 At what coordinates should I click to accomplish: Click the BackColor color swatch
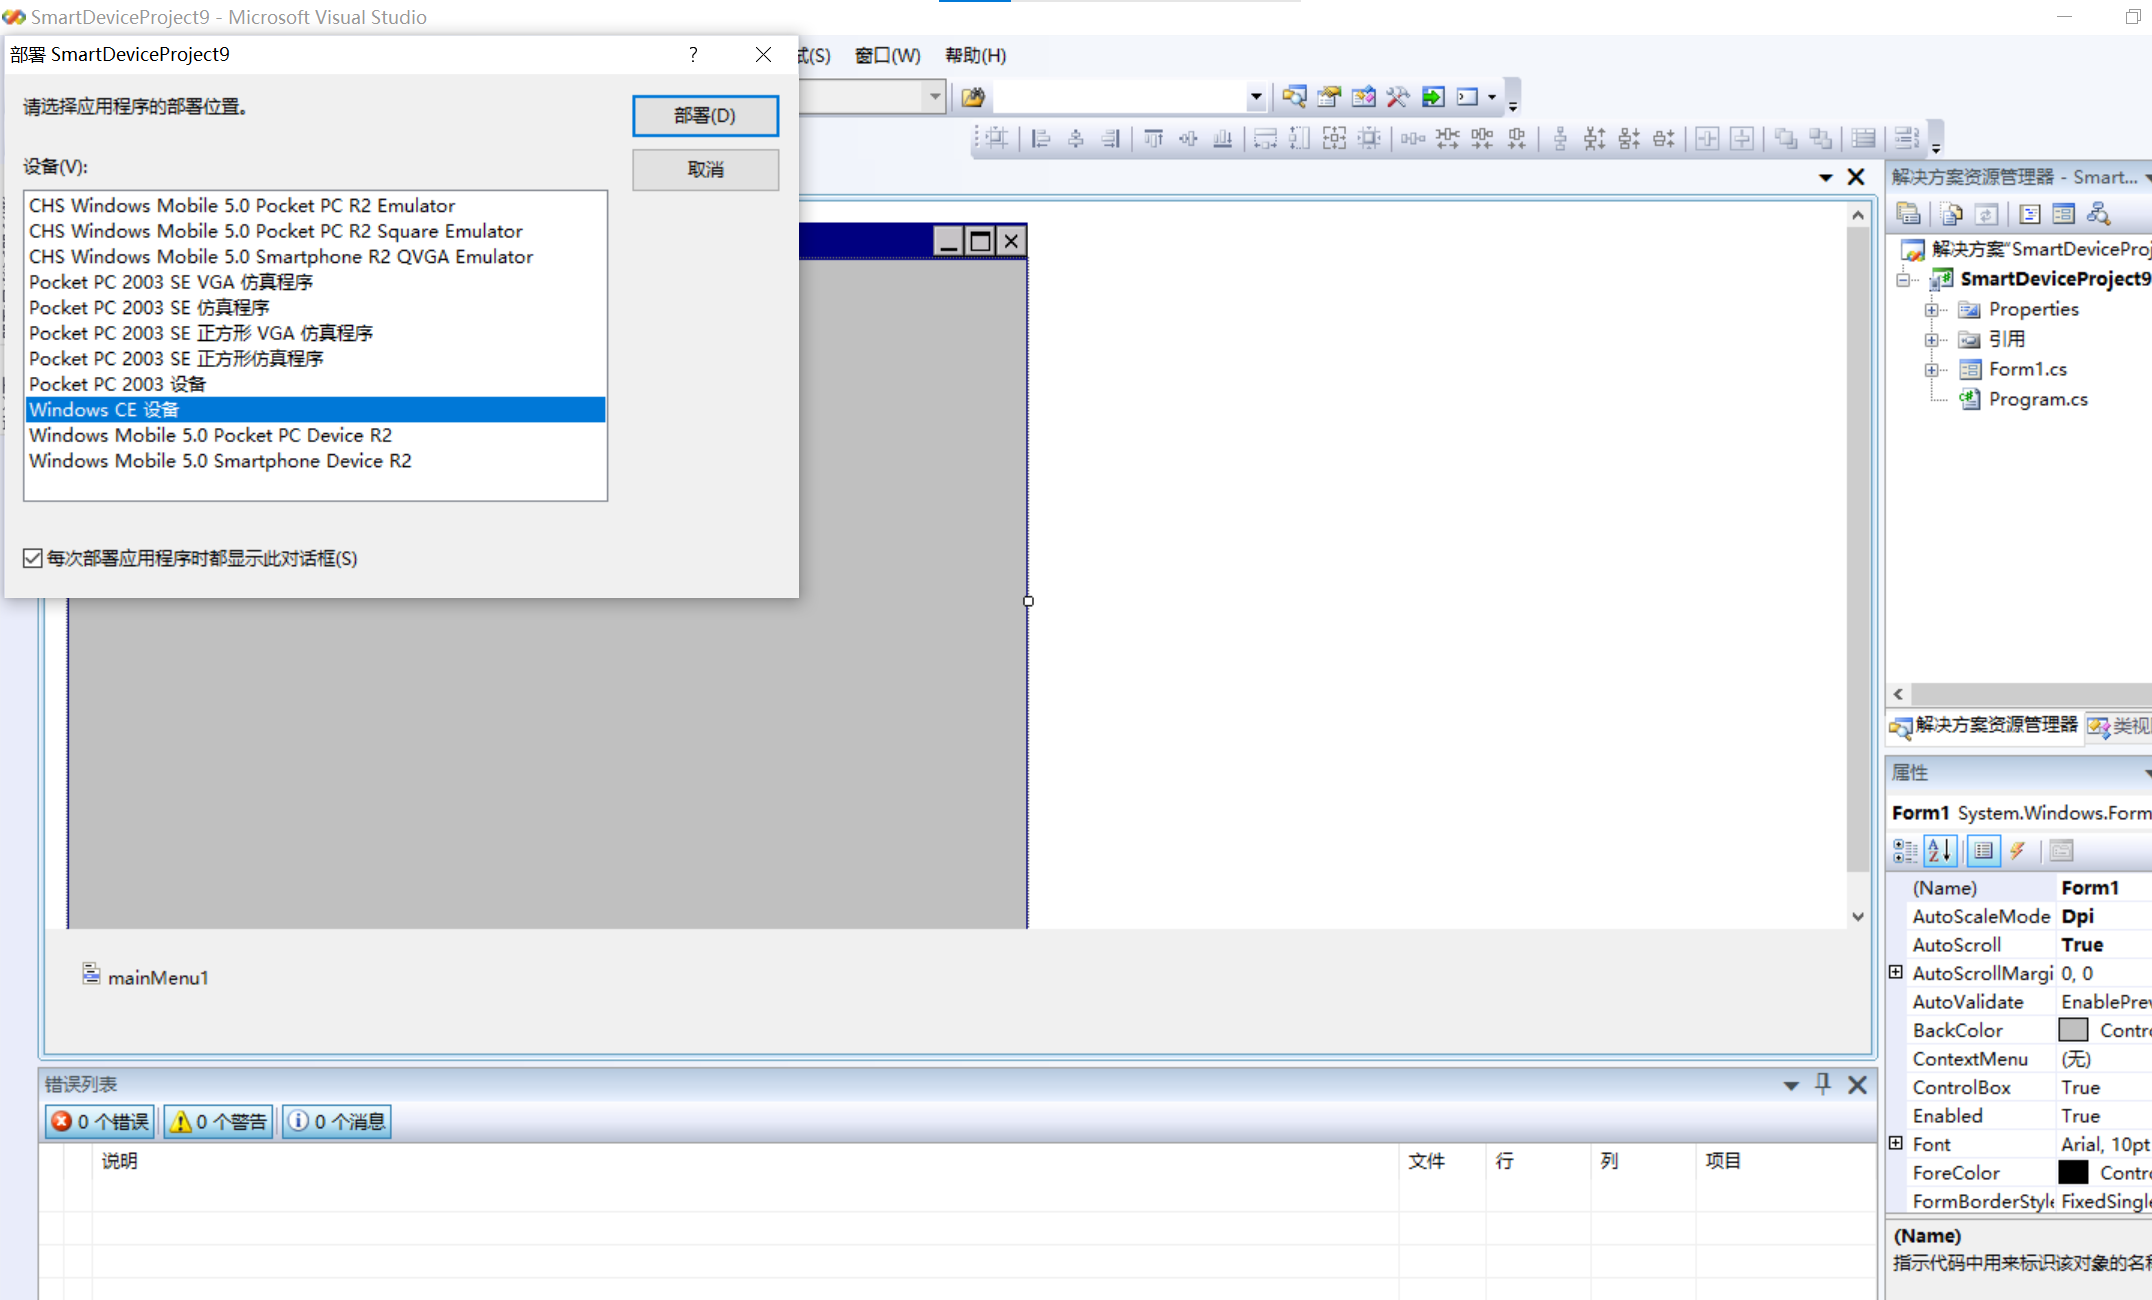[2072, 1029]
